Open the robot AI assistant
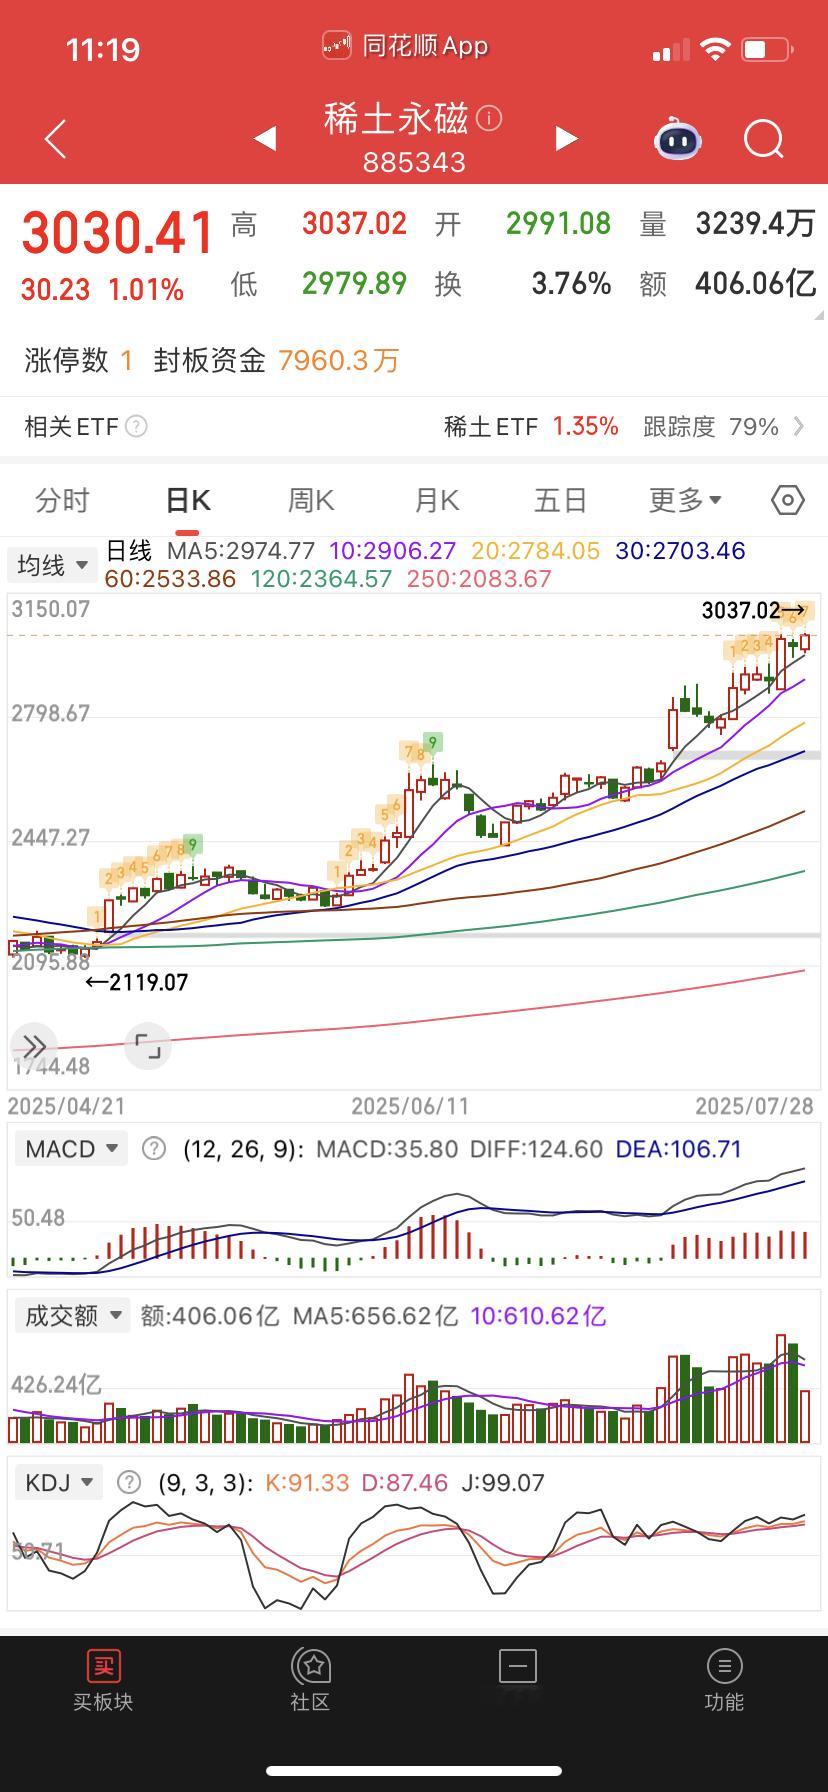This screenshot has width=828, height=1792. [678, 139]
